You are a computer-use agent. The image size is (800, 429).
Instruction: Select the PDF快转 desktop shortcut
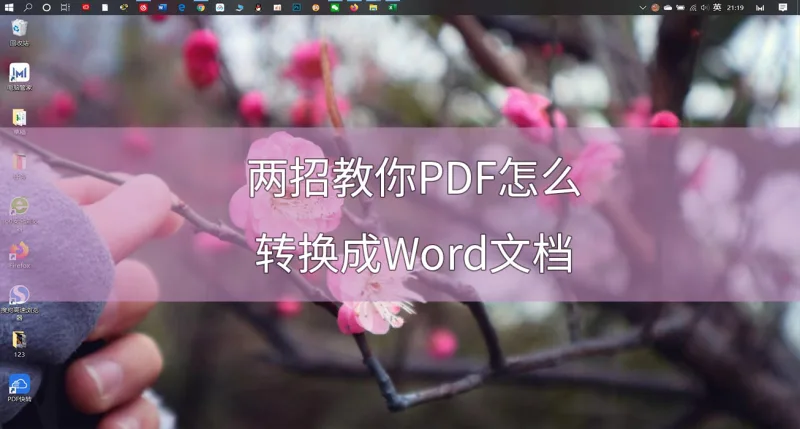click(x=19, y=389)
